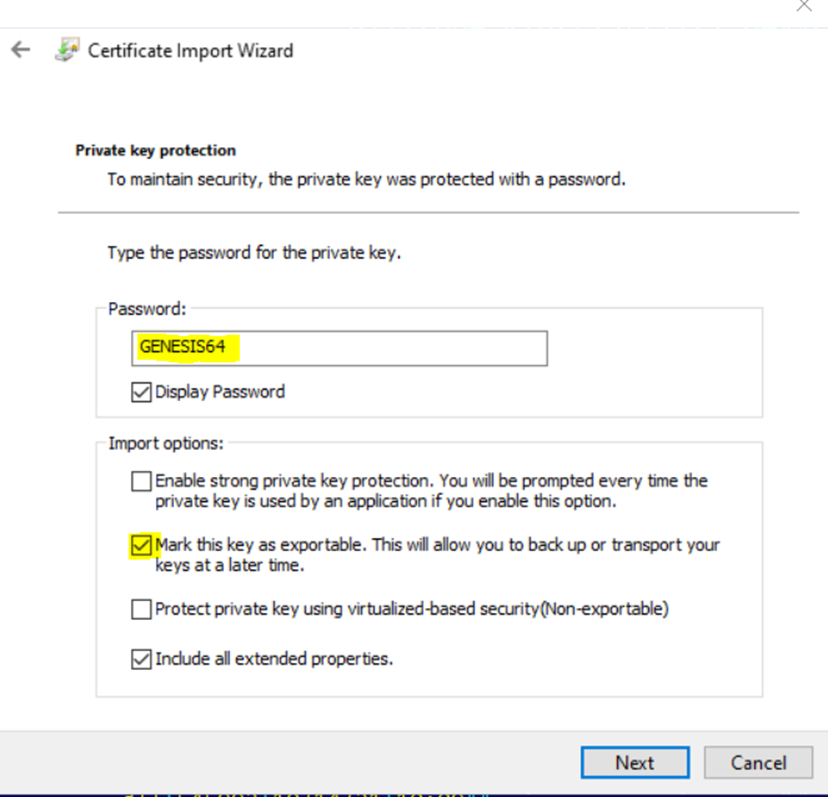The height and width of the screenshot is (797, 828).
Task: Click the 'Include all extended properties' label
Action: click(x=274, y=659)
